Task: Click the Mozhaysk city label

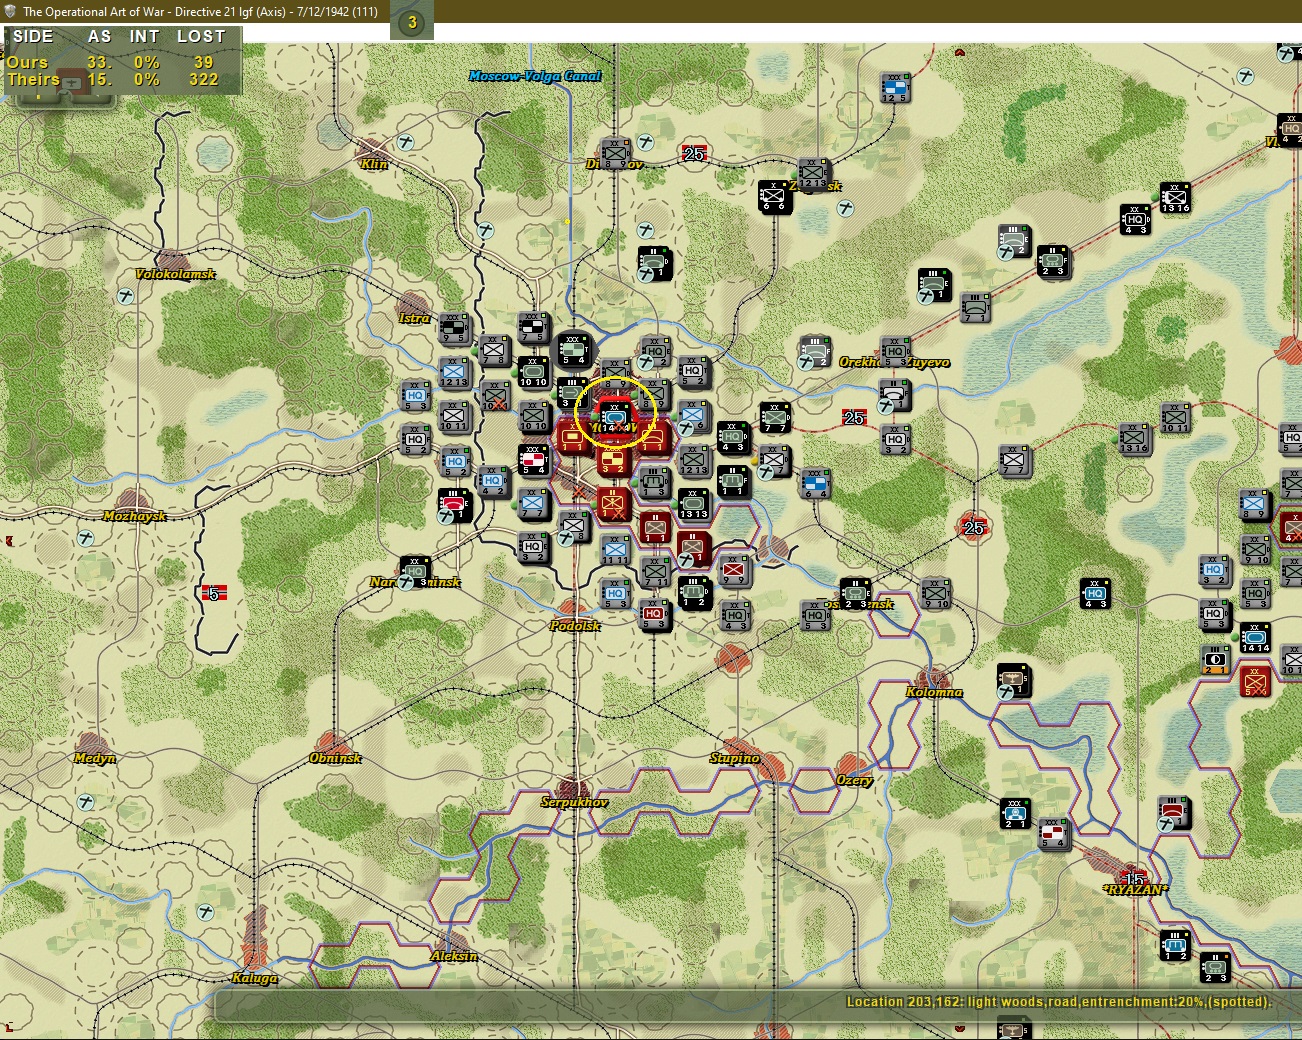Action: (134, 516)
